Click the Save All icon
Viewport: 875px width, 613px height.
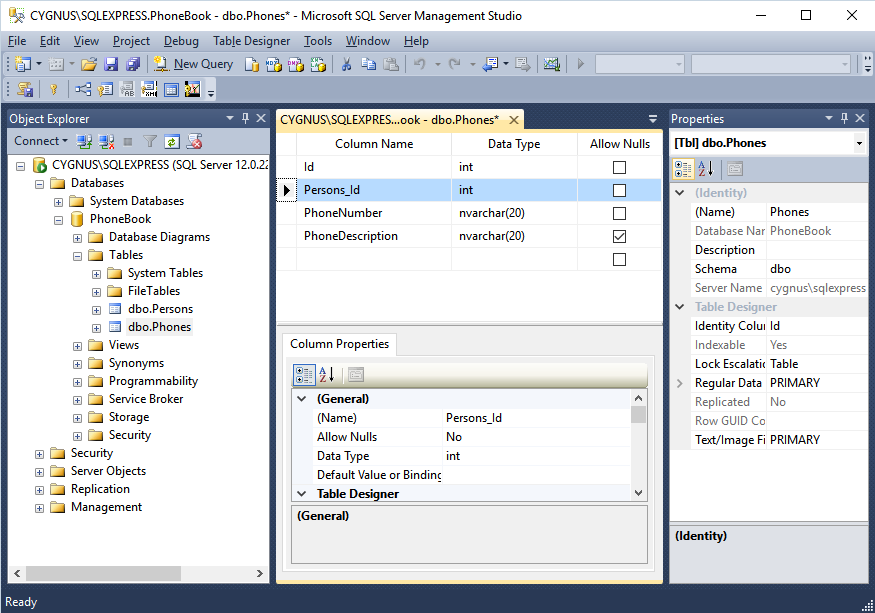(133, 64)
